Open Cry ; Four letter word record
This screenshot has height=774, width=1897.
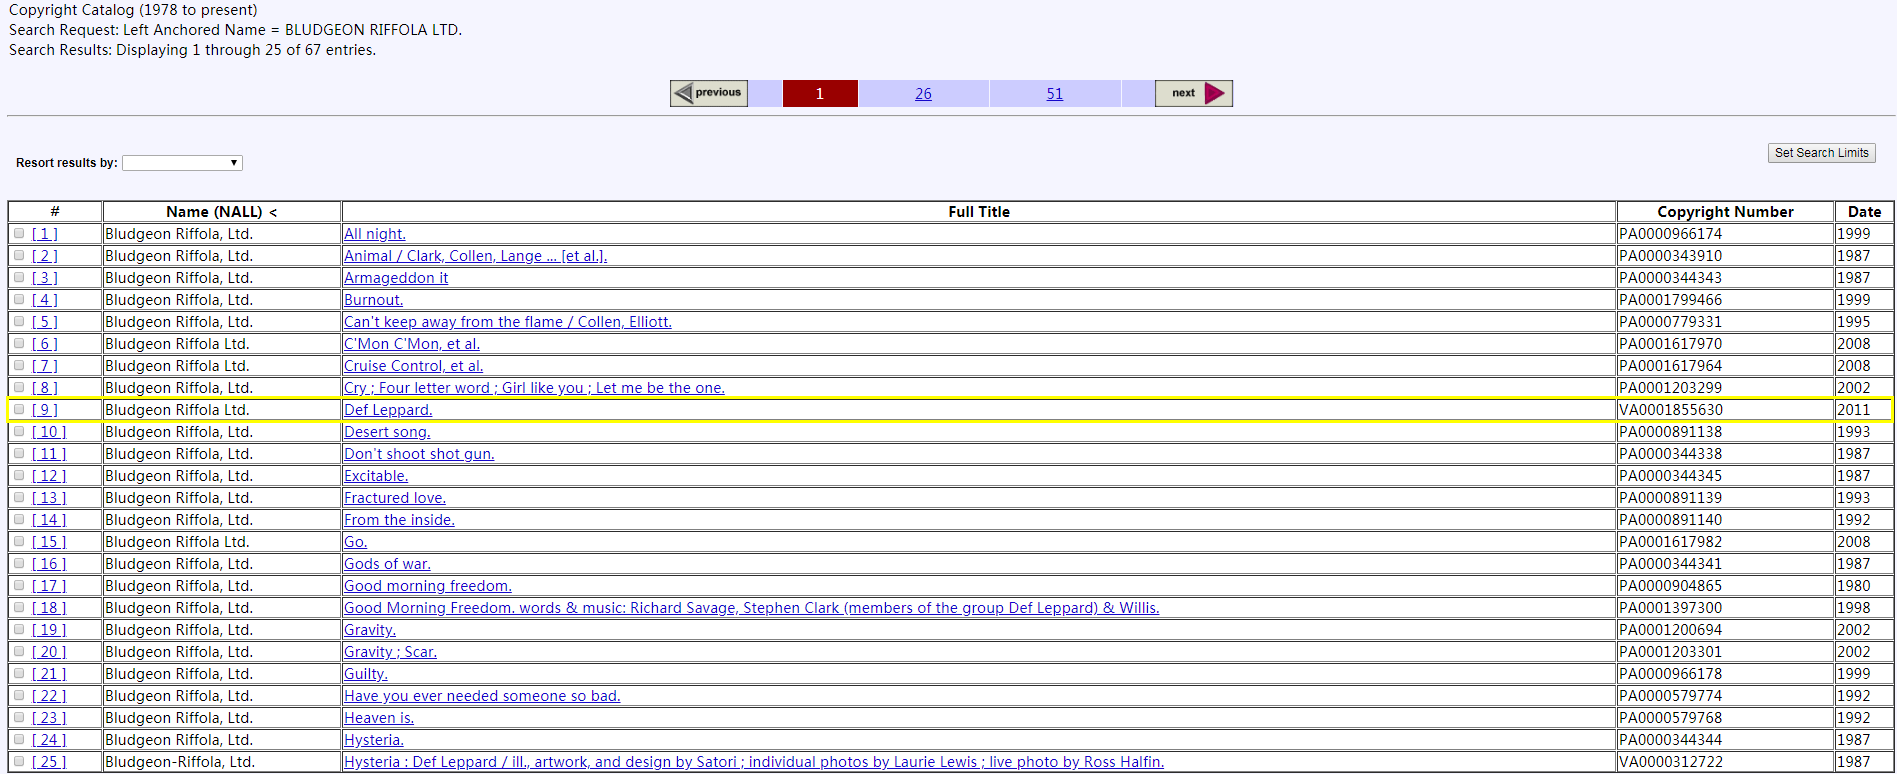535,388
